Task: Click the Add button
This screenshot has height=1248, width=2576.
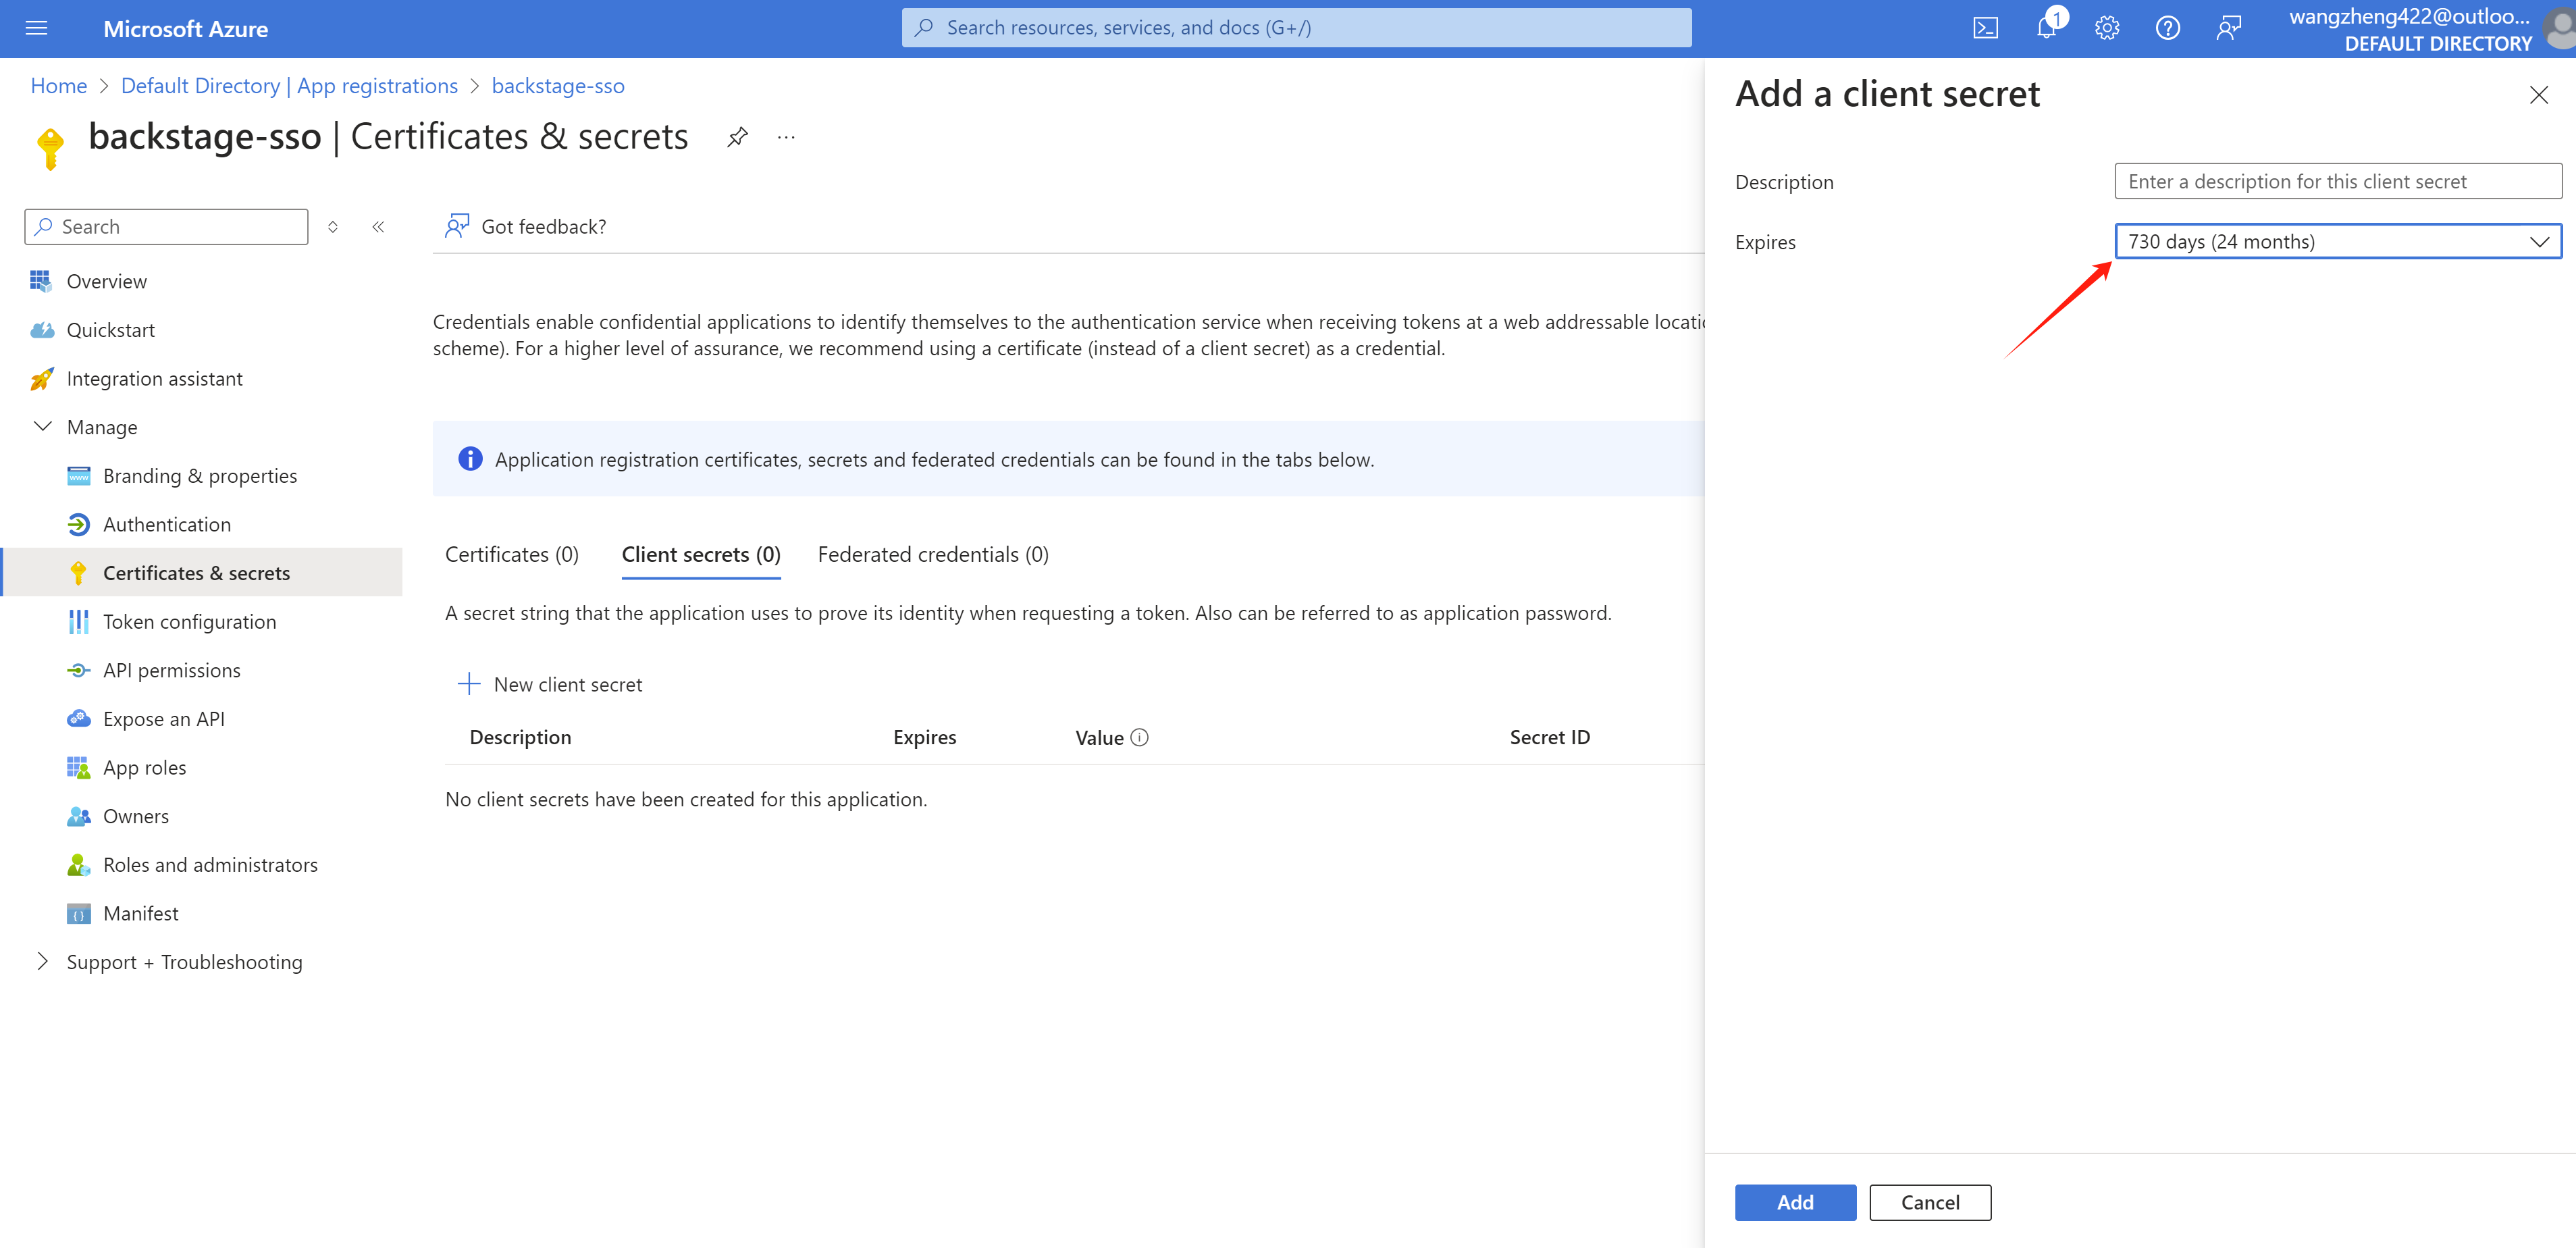Action: pos(1794,1202)
